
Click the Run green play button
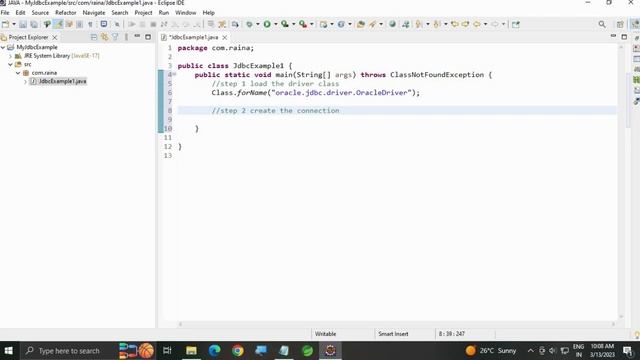coord(267,24)
